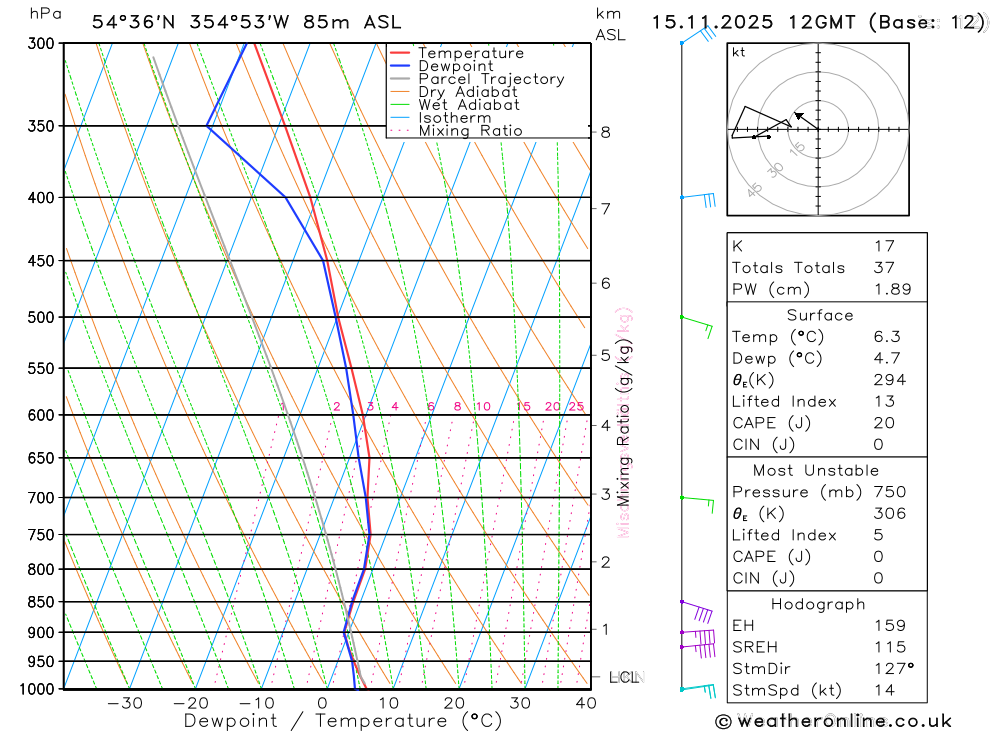Click the Dry Adiabat legend entry
Screen dimensions: 1000x733
click(453, 92)
